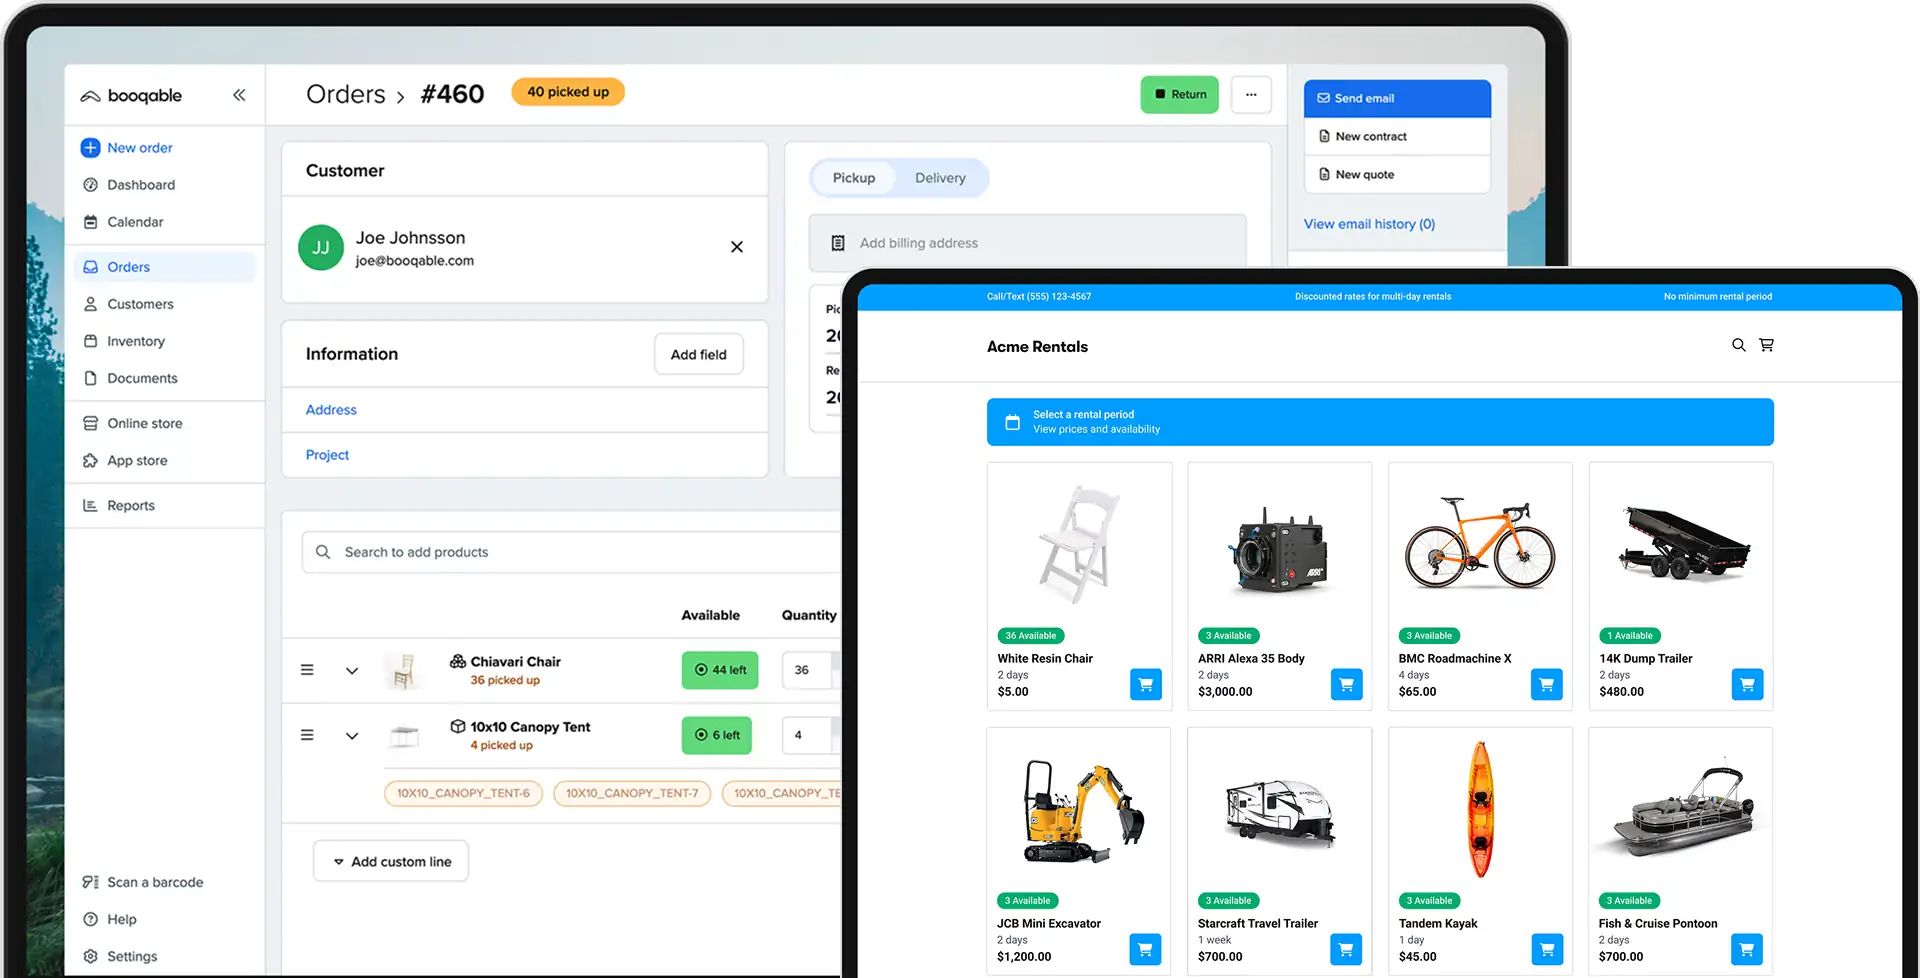The width and height of the screenshot is (1920, 978).
Task: Add White Resin Chair to cart
Action: pyautogui.click(x=1146, y=685)
